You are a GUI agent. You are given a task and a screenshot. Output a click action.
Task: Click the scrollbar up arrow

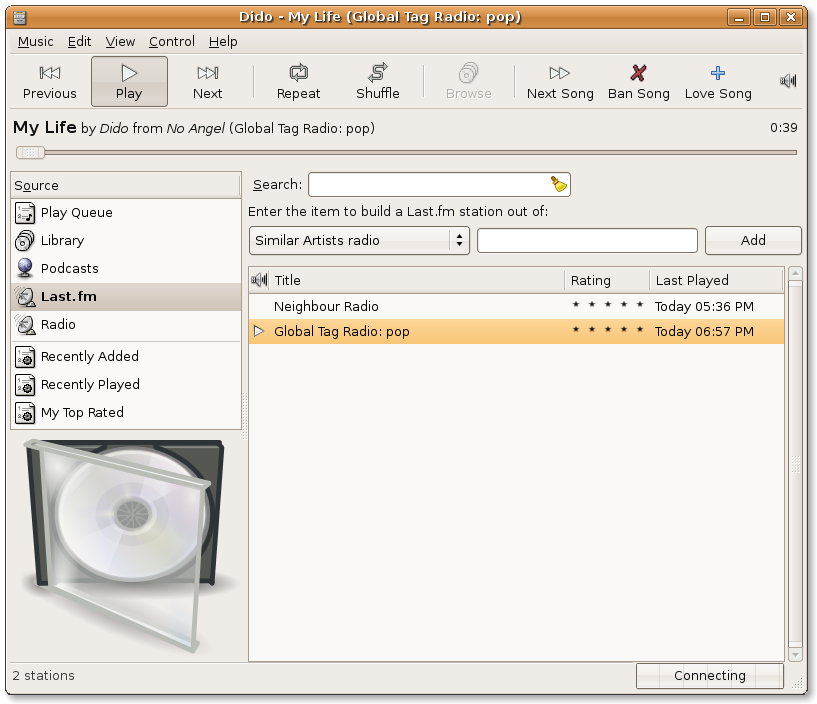pyautogui.click(x=795, y=274)
